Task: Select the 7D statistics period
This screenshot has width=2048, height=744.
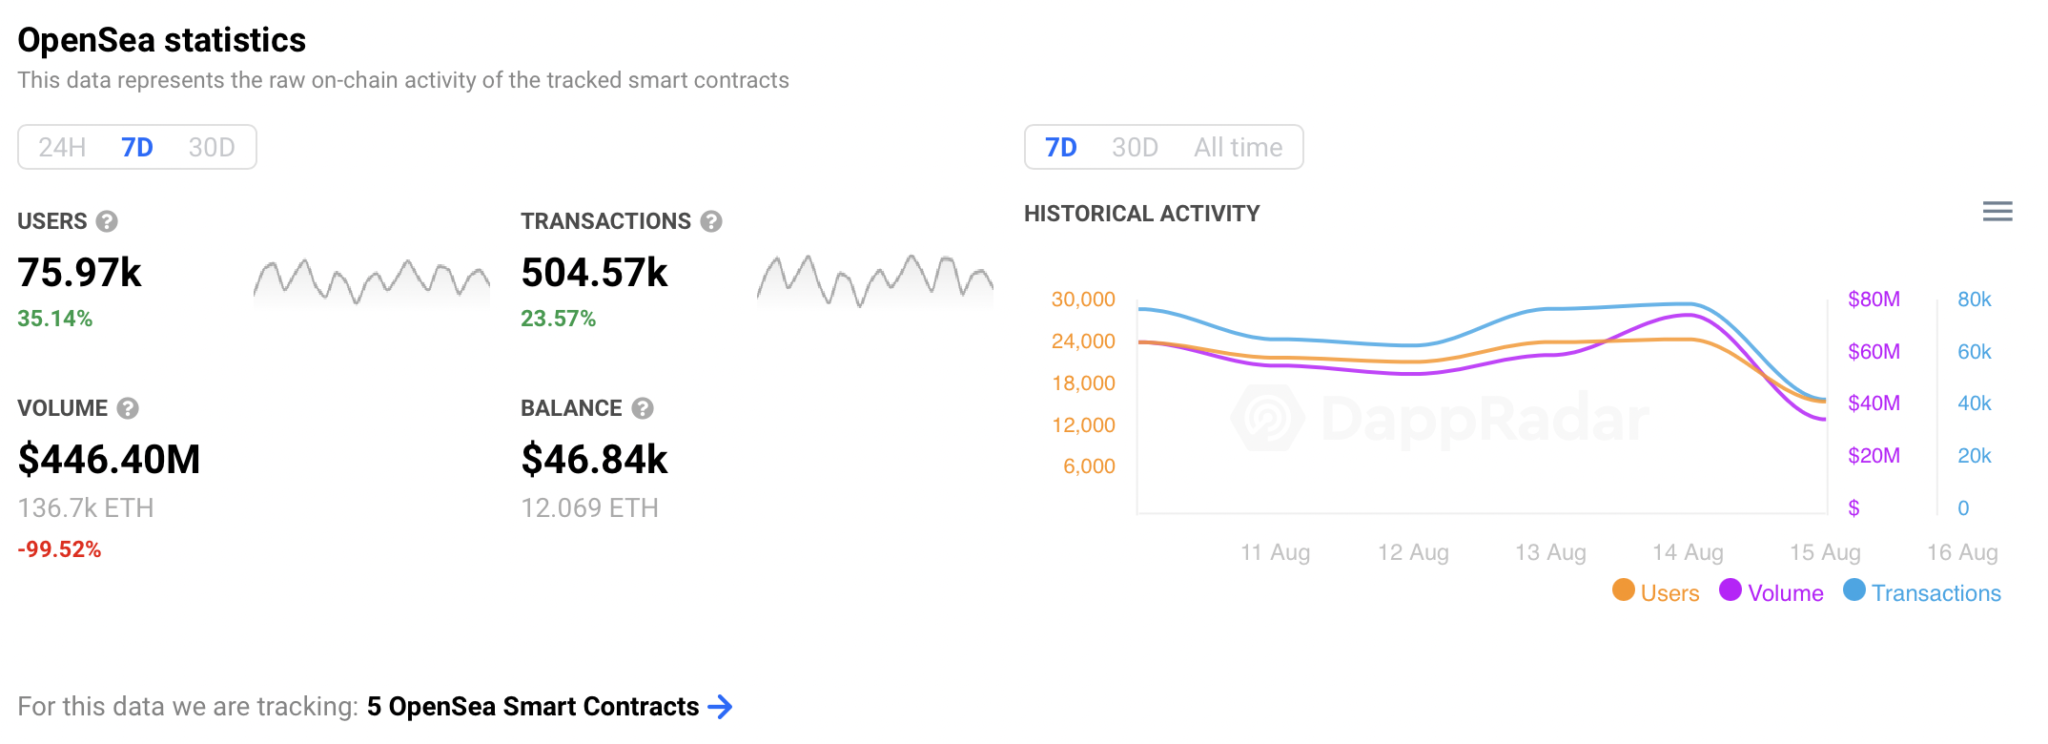Action: coord(137,148)
